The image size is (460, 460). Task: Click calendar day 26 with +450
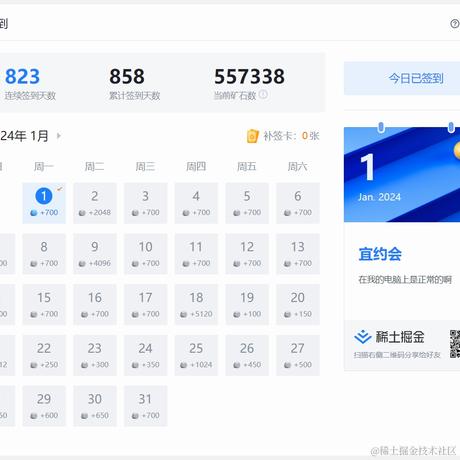(247, 355)
